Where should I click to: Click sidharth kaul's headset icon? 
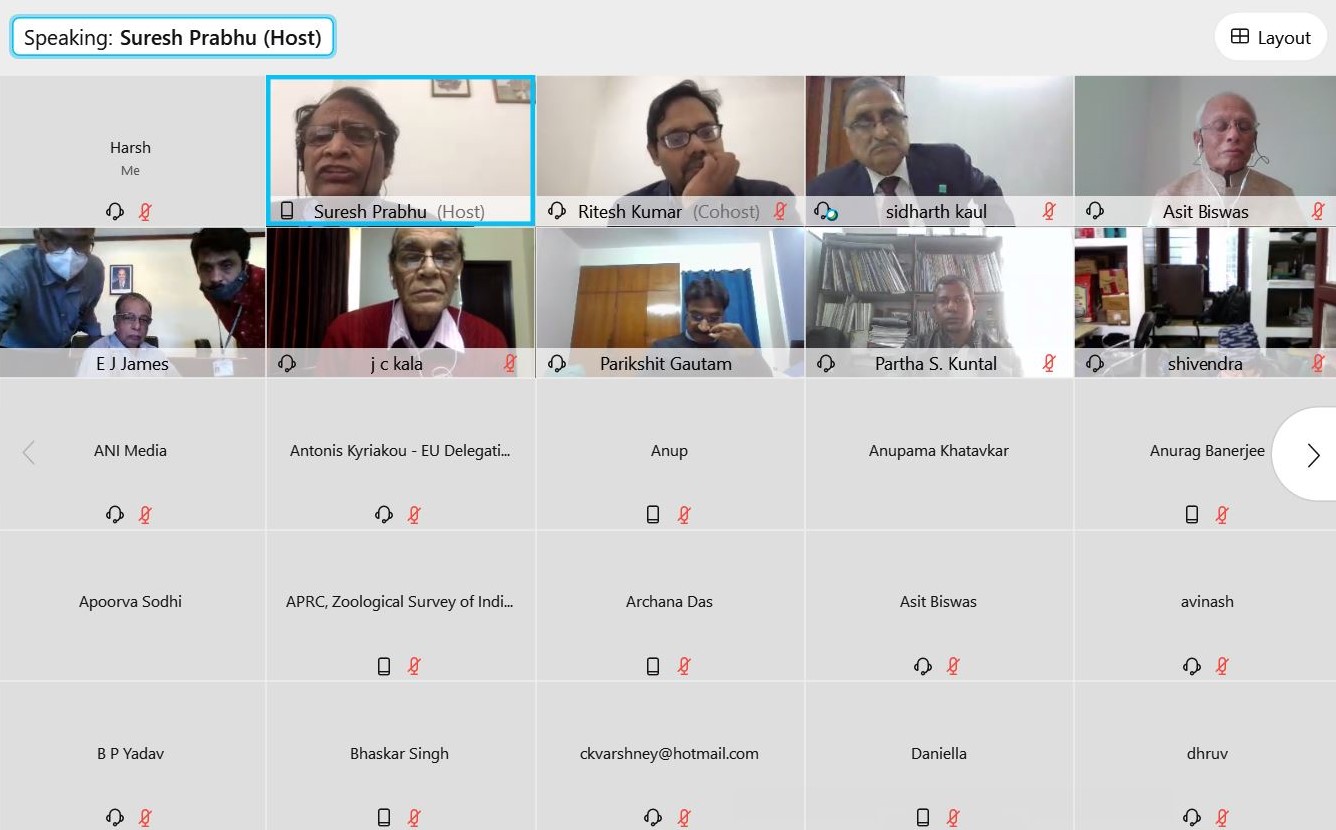point(825,211)
